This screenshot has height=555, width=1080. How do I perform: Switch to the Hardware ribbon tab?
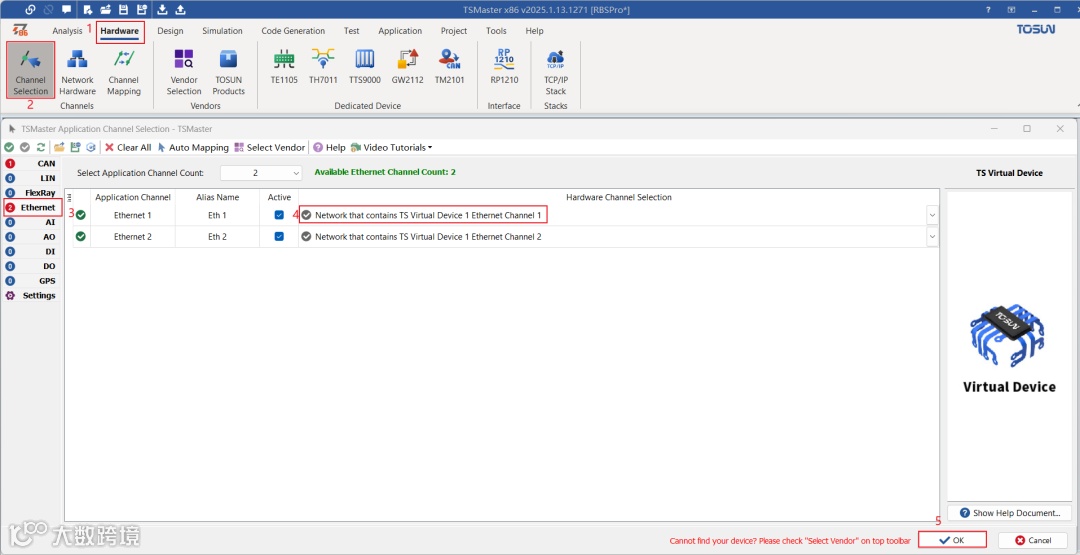coord(120,31)
